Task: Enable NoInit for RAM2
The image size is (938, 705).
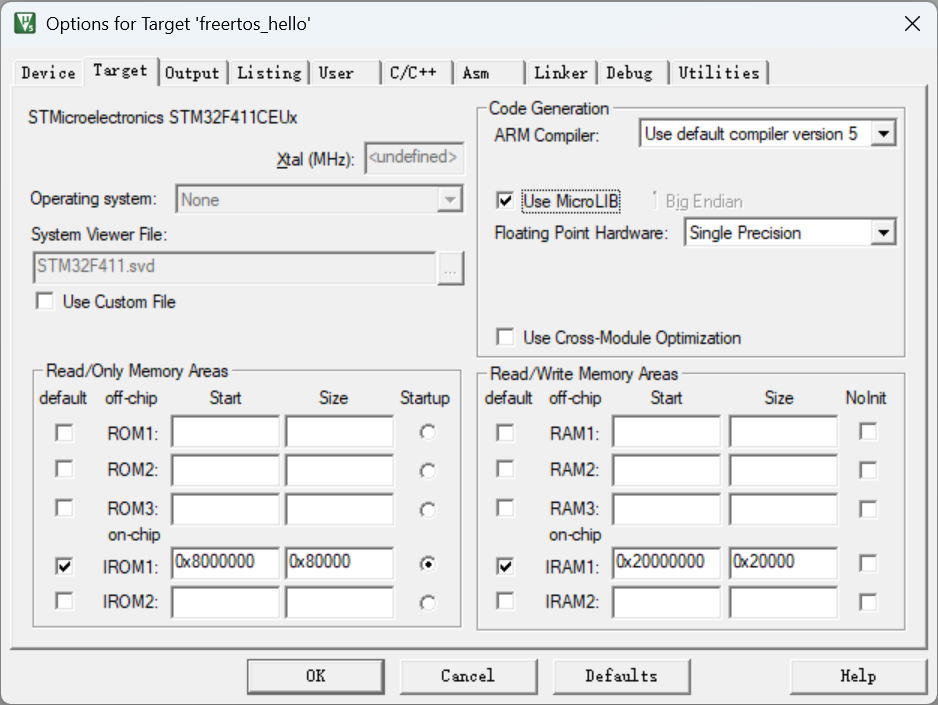Action: tap(868, 470)
